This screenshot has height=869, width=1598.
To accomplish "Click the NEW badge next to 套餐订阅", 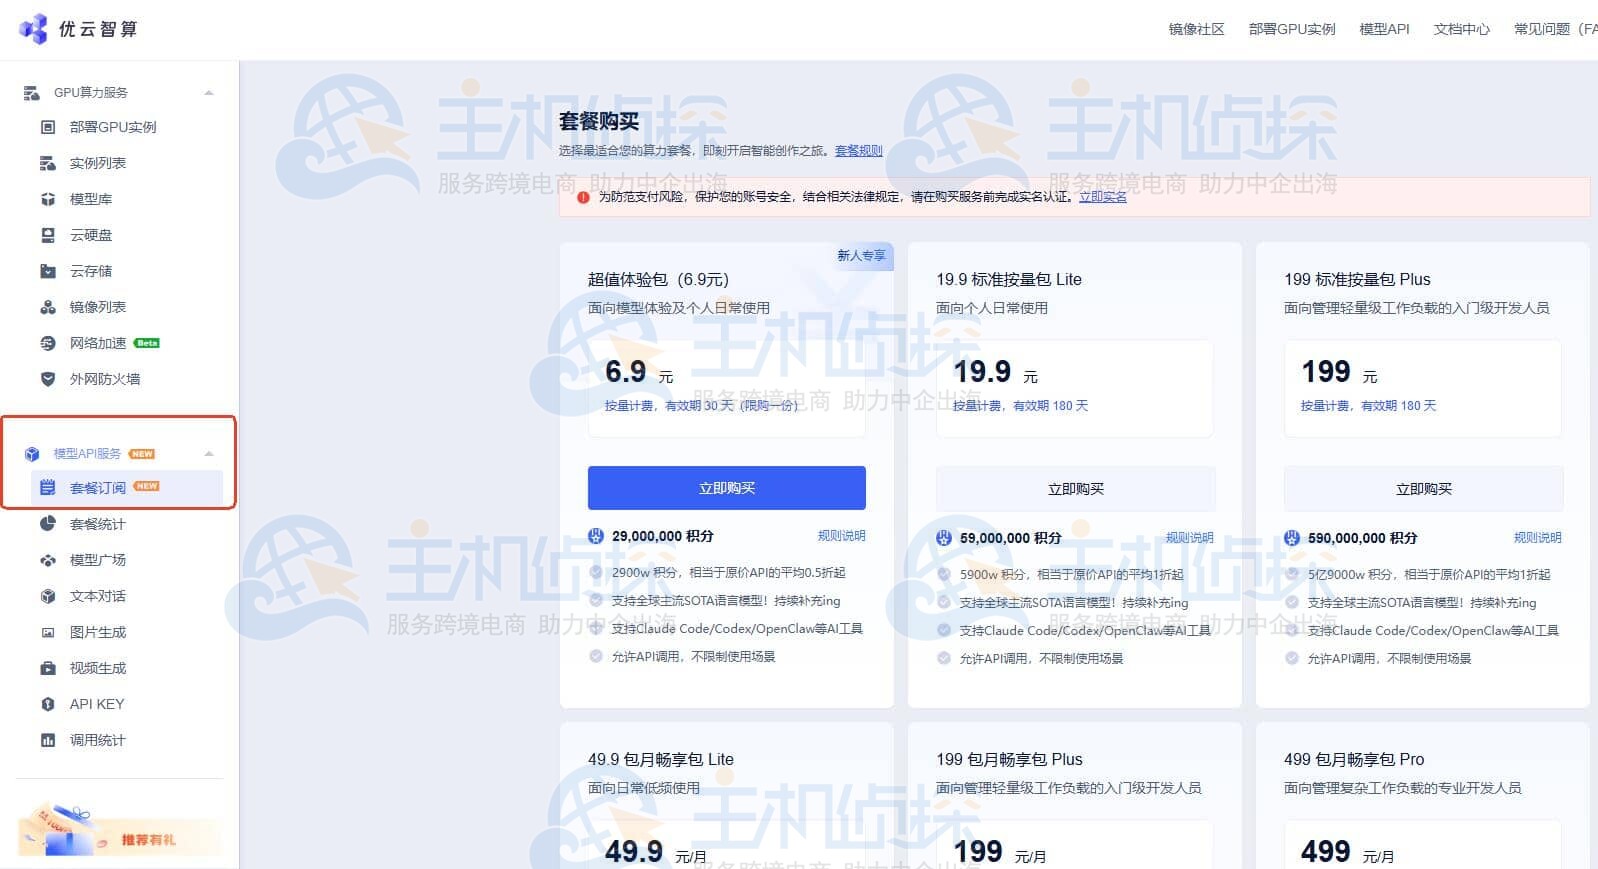I will coord(147,487).
